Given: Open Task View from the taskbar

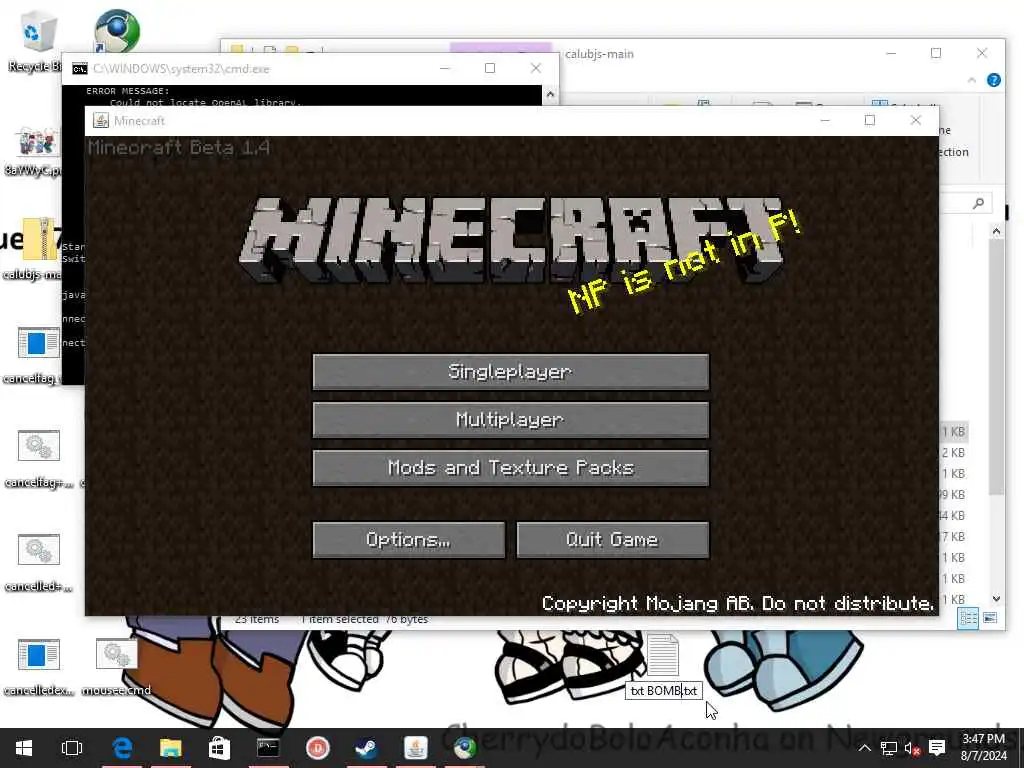Looking at the screenshot, I should coord(72,748).
